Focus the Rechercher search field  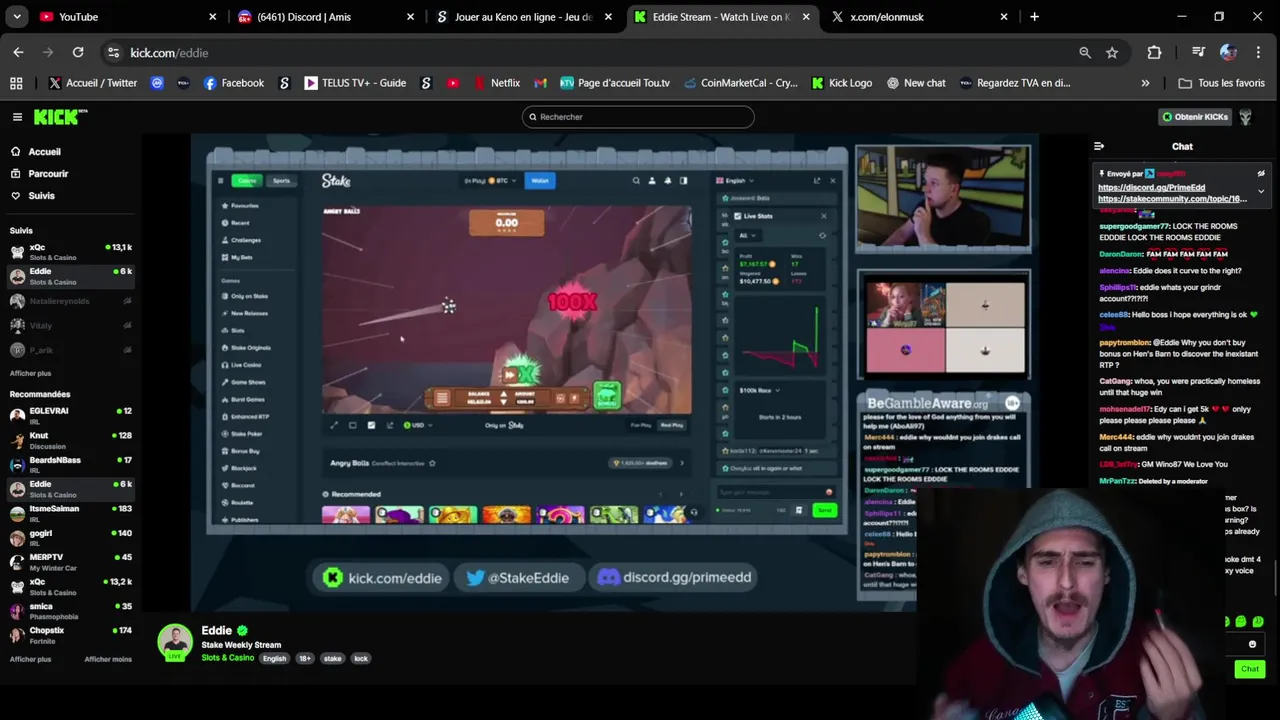coord(638,117)
